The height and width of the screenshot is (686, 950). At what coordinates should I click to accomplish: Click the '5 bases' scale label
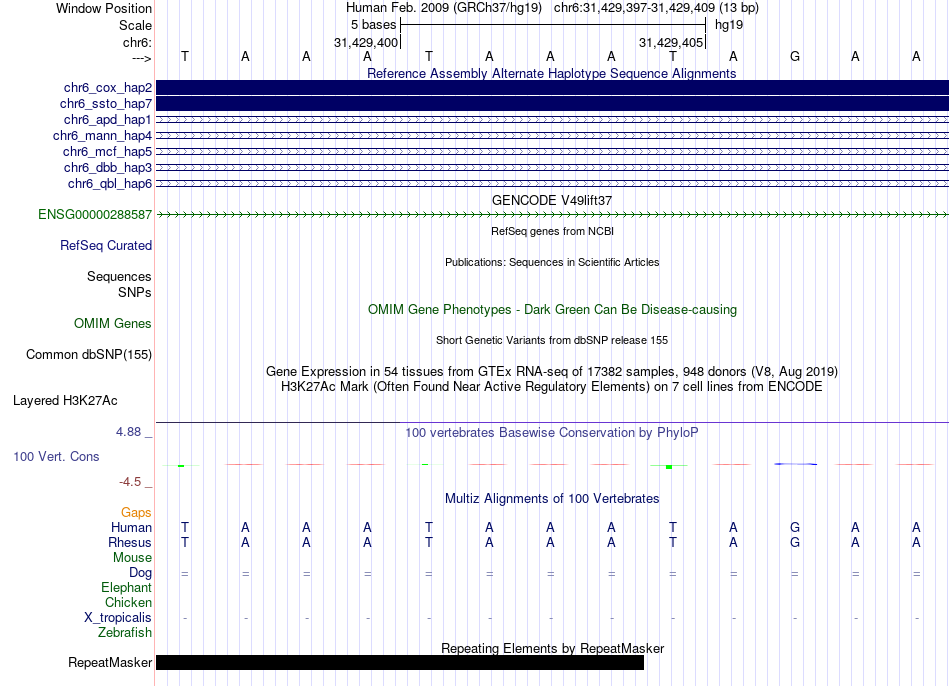pyautogui.click(x=373, y=25)
